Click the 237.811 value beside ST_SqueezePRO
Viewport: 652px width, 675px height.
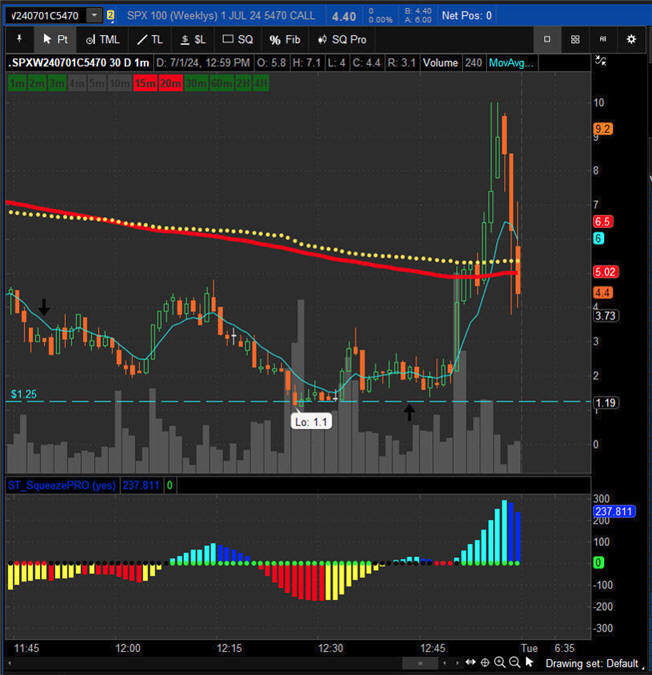[141, 486]
